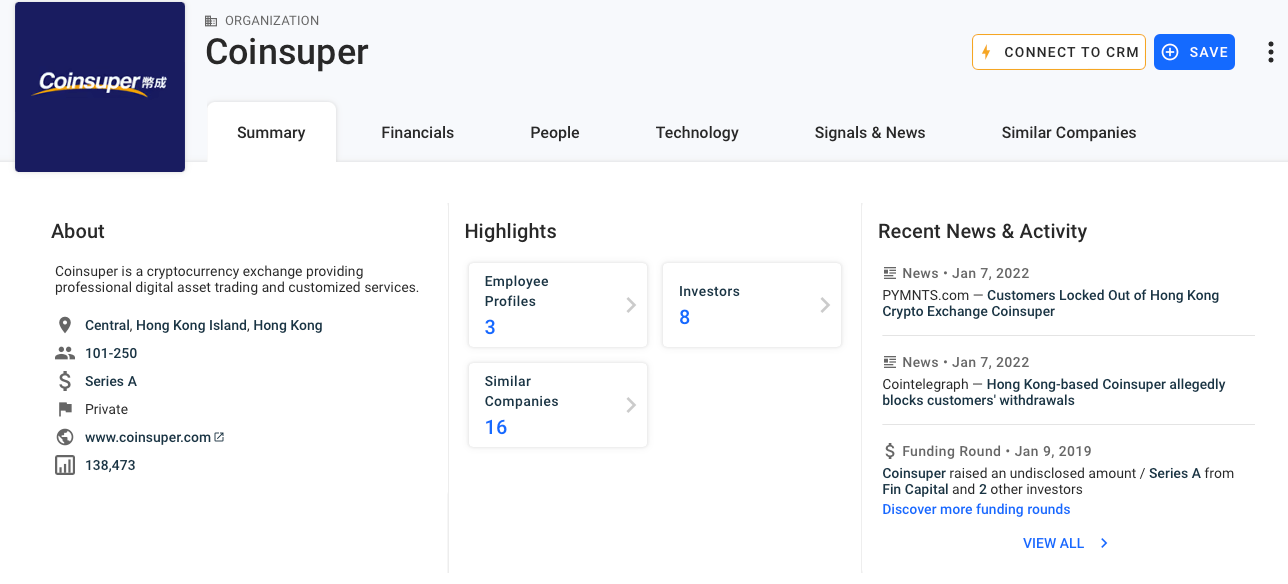1288x584 pixels.
Task: Select the Summary tab
Action: click(271, 132)
